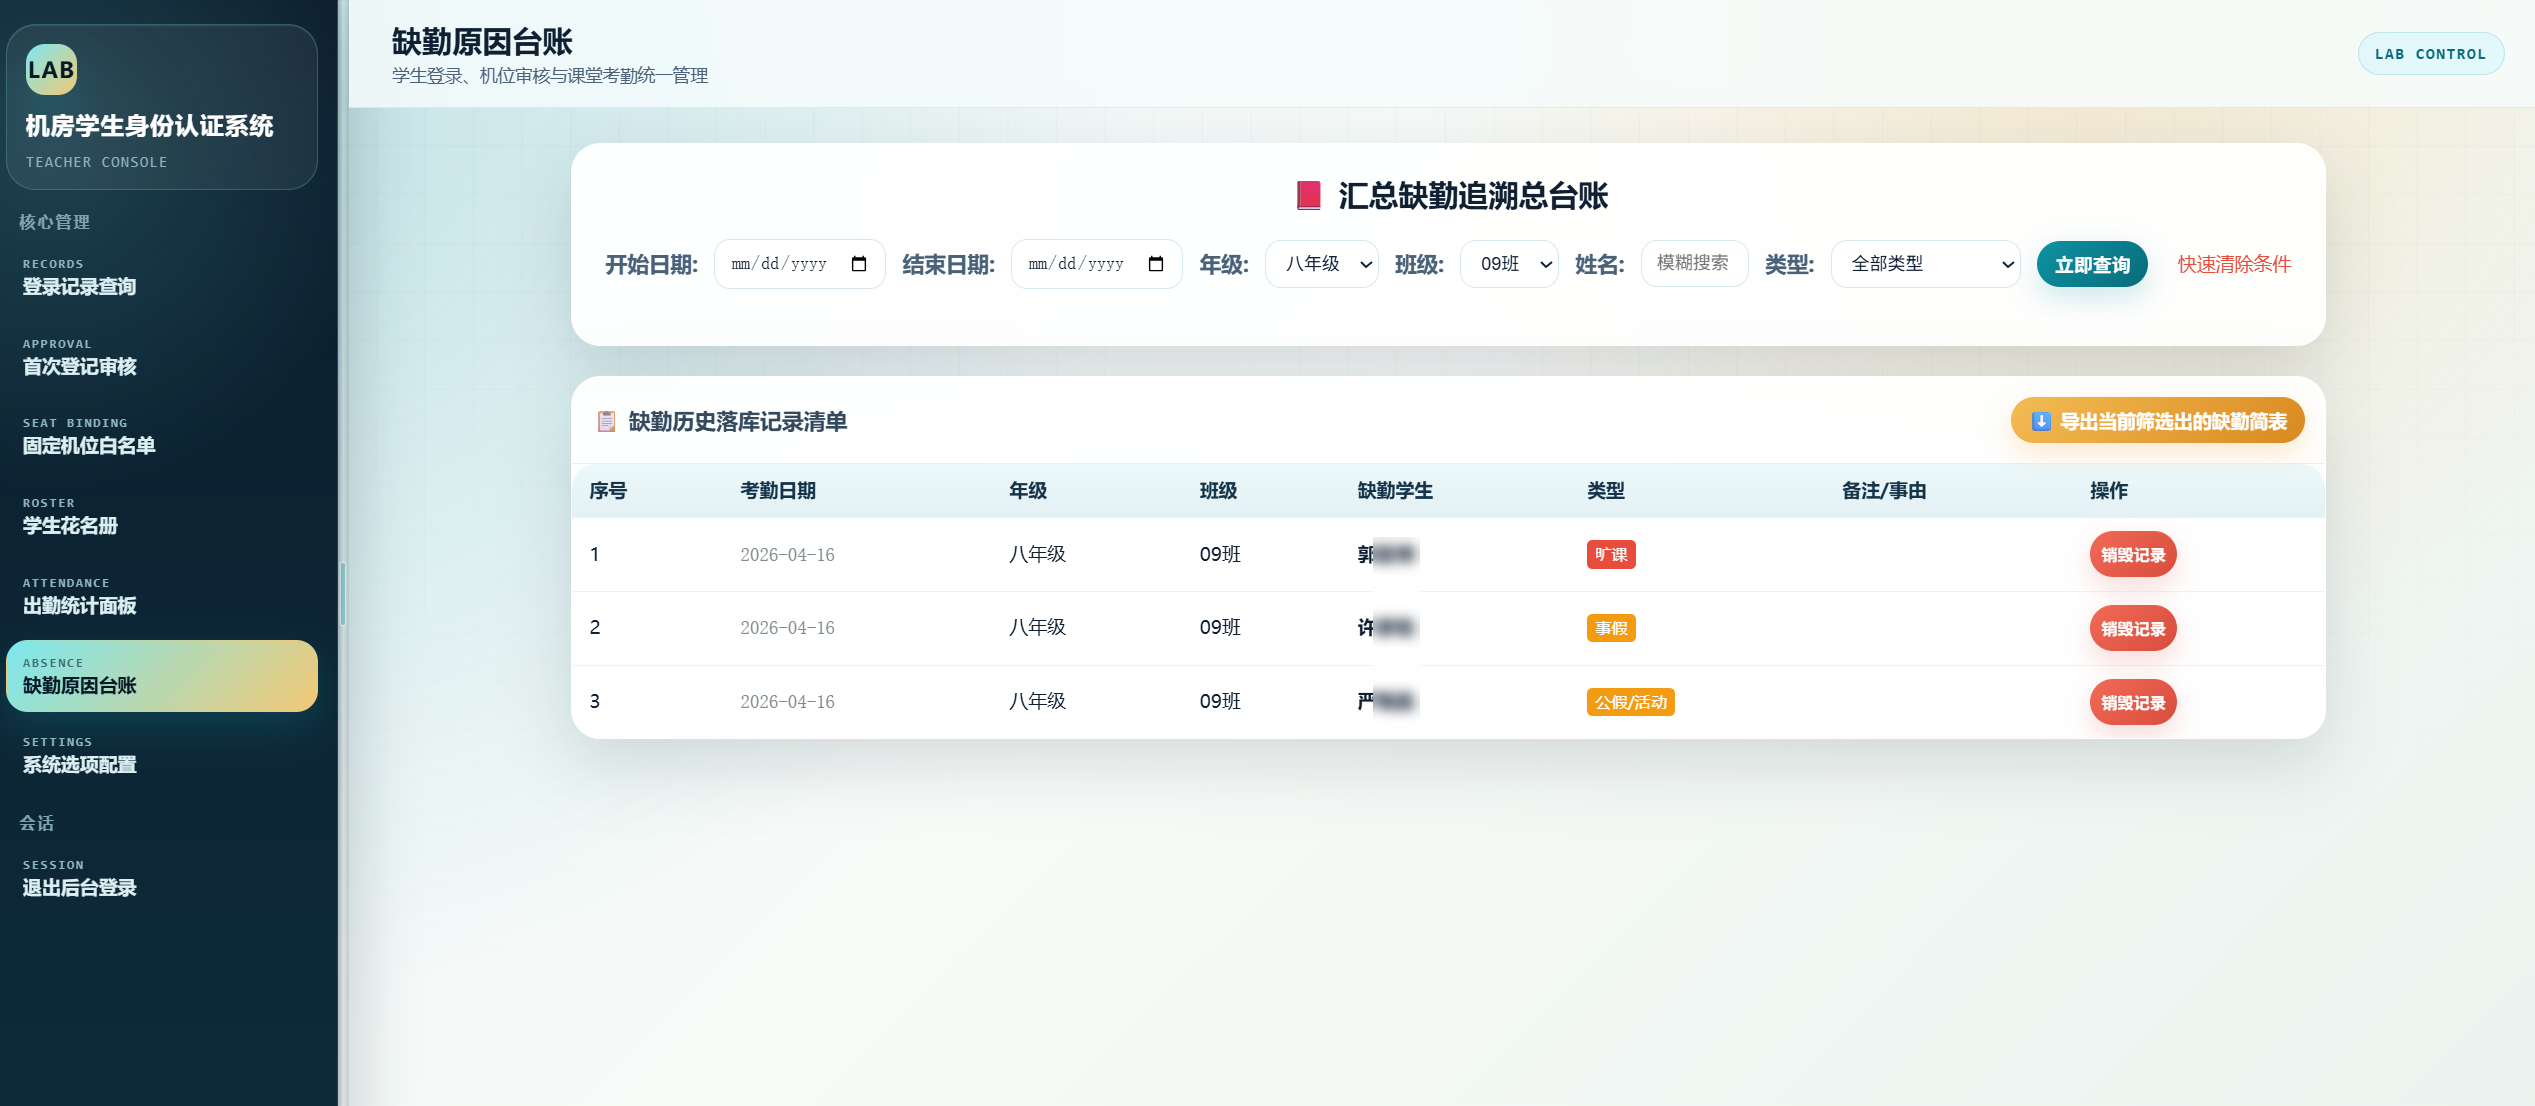Click the red book icon beside 汇总缺勤追溯总台账
Viewport: 2535px width, 1106px height.
coord(1308,195)
